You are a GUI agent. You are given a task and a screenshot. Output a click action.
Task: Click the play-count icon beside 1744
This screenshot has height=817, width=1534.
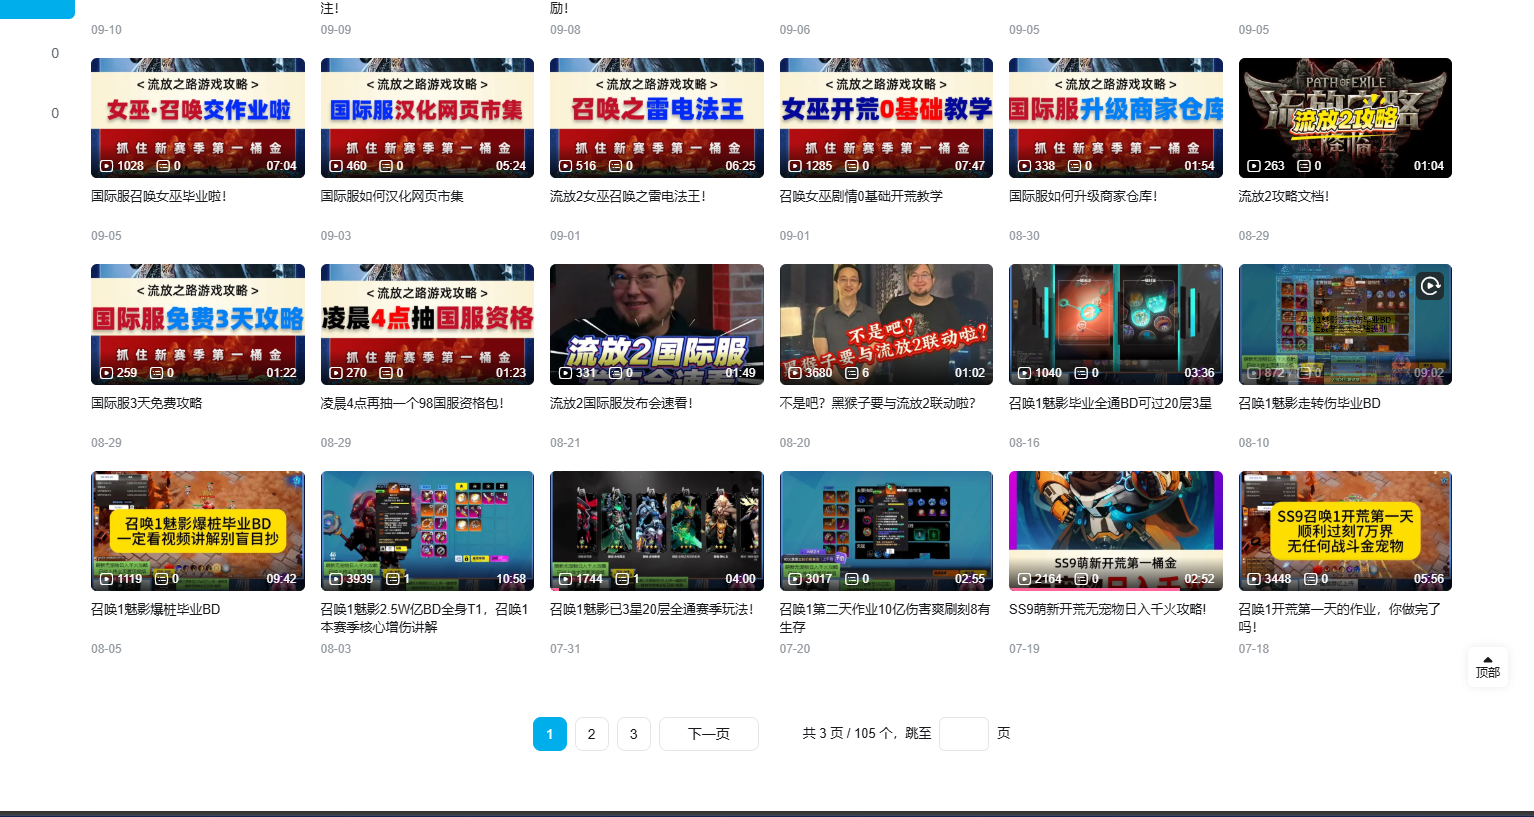566,579
